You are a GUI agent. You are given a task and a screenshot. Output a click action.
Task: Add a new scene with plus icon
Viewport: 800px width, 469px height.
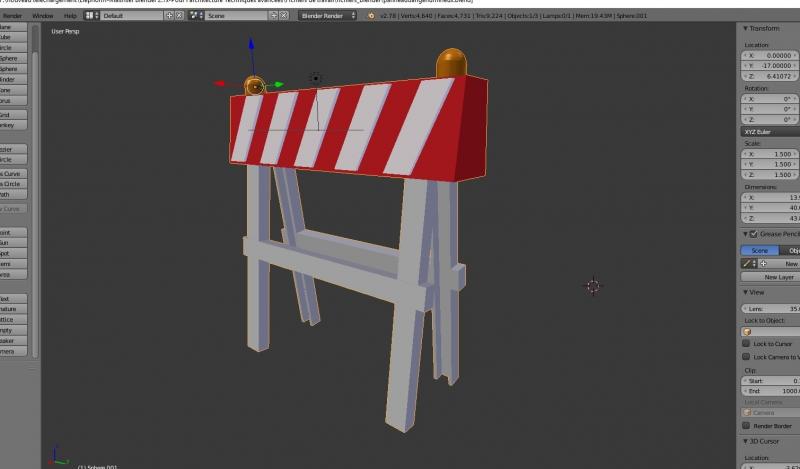click(x=273, y=16)
